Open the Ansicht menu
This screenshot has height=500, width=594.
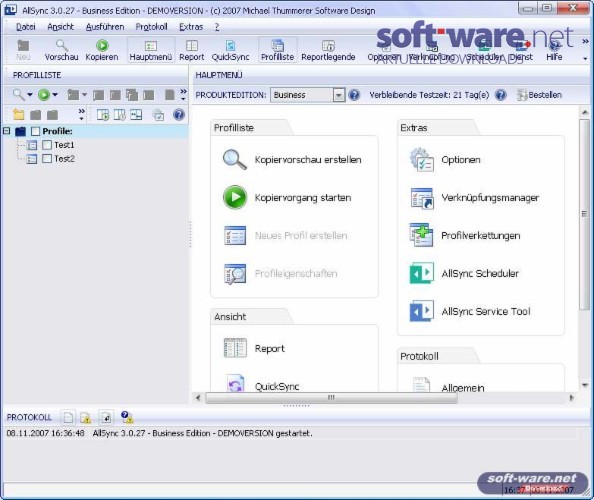click(x=61, y=27)
